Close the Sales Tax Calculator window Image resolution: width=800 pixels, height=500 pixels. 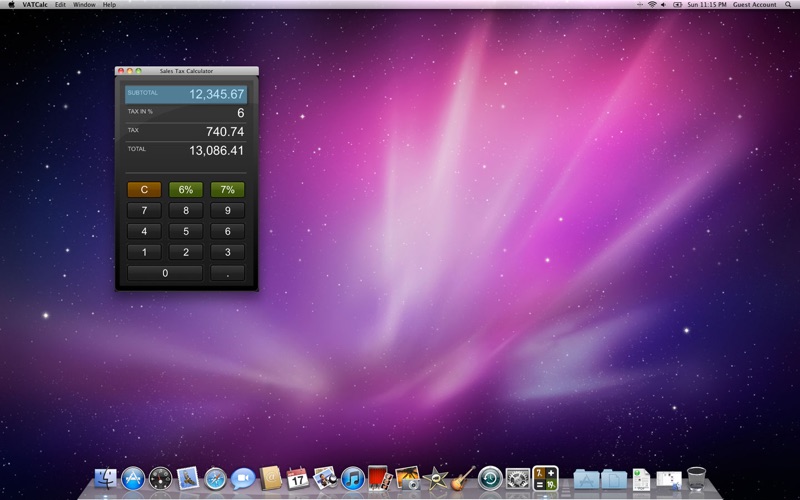click(x=121, y=71)
